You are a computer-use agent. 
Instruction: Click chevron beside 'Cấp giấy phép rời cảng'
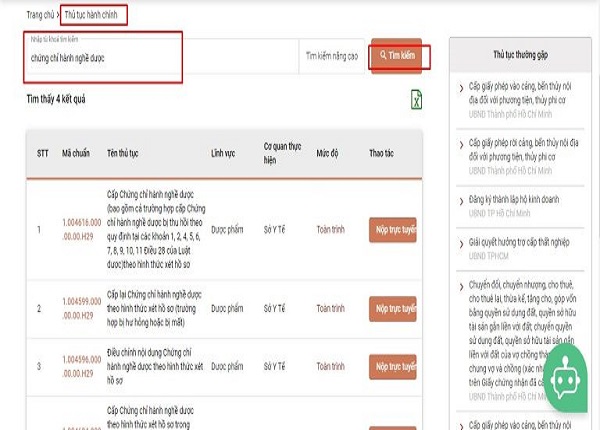point(461,145)
